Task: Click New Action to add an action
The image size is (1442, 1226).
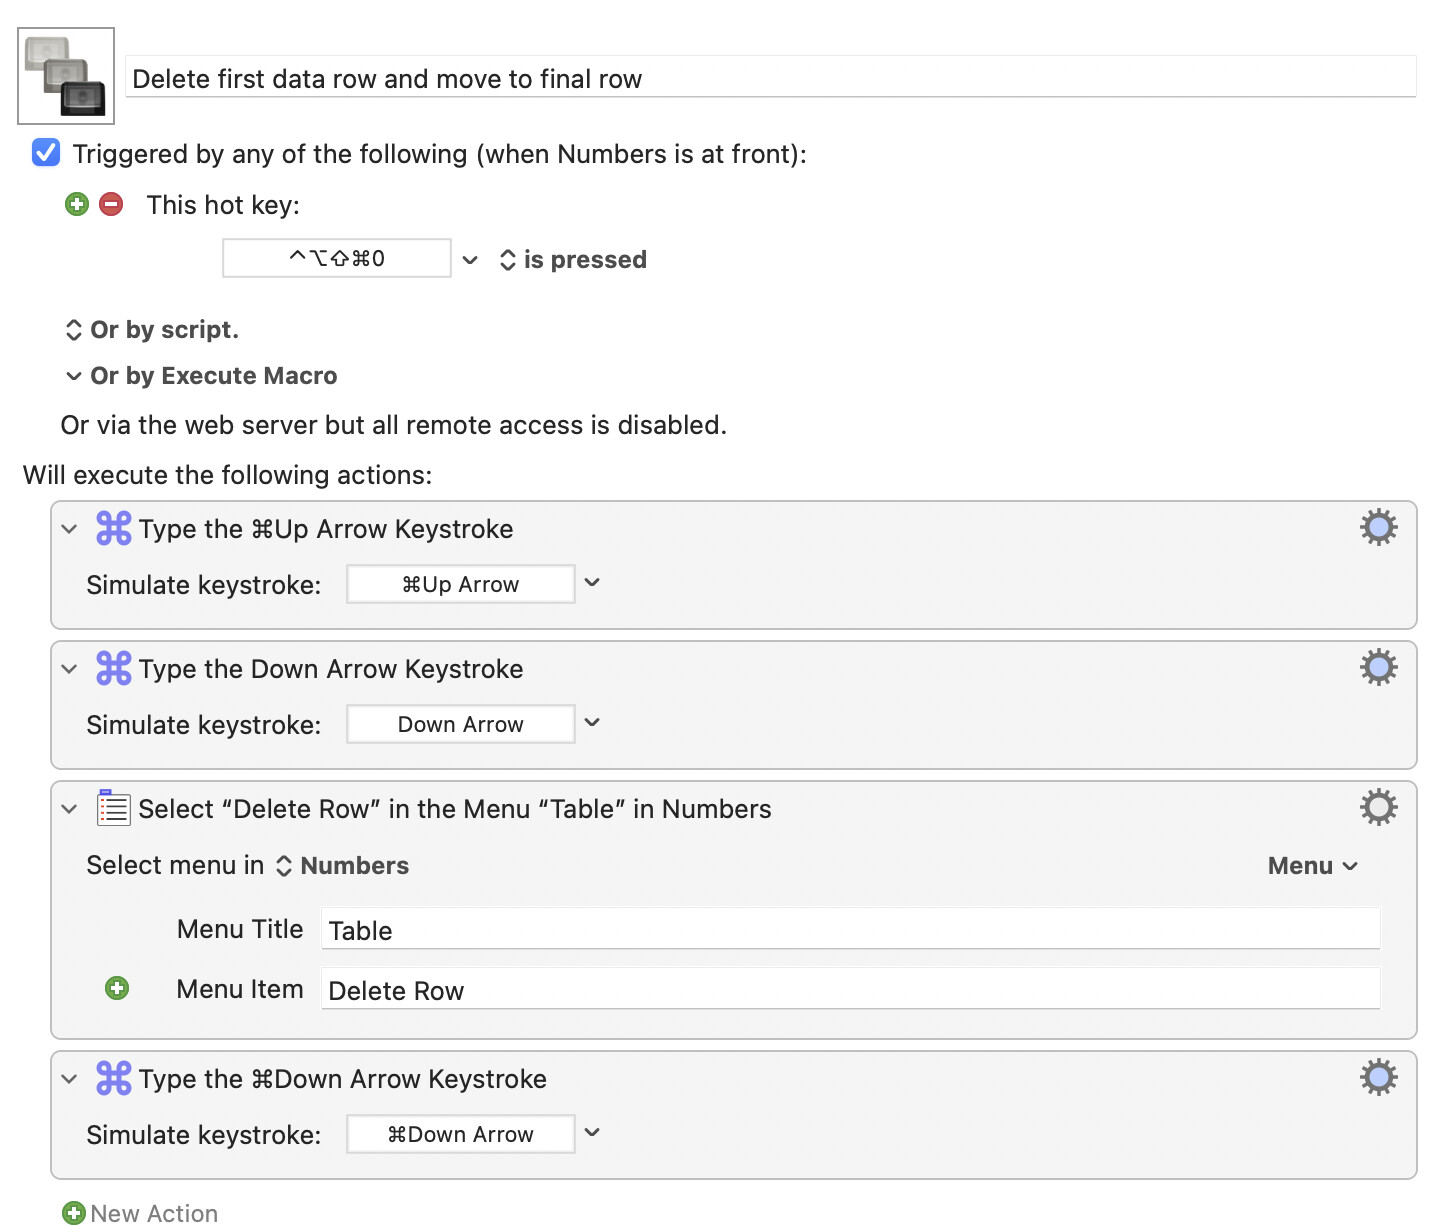Action: tap(140, 1213)
